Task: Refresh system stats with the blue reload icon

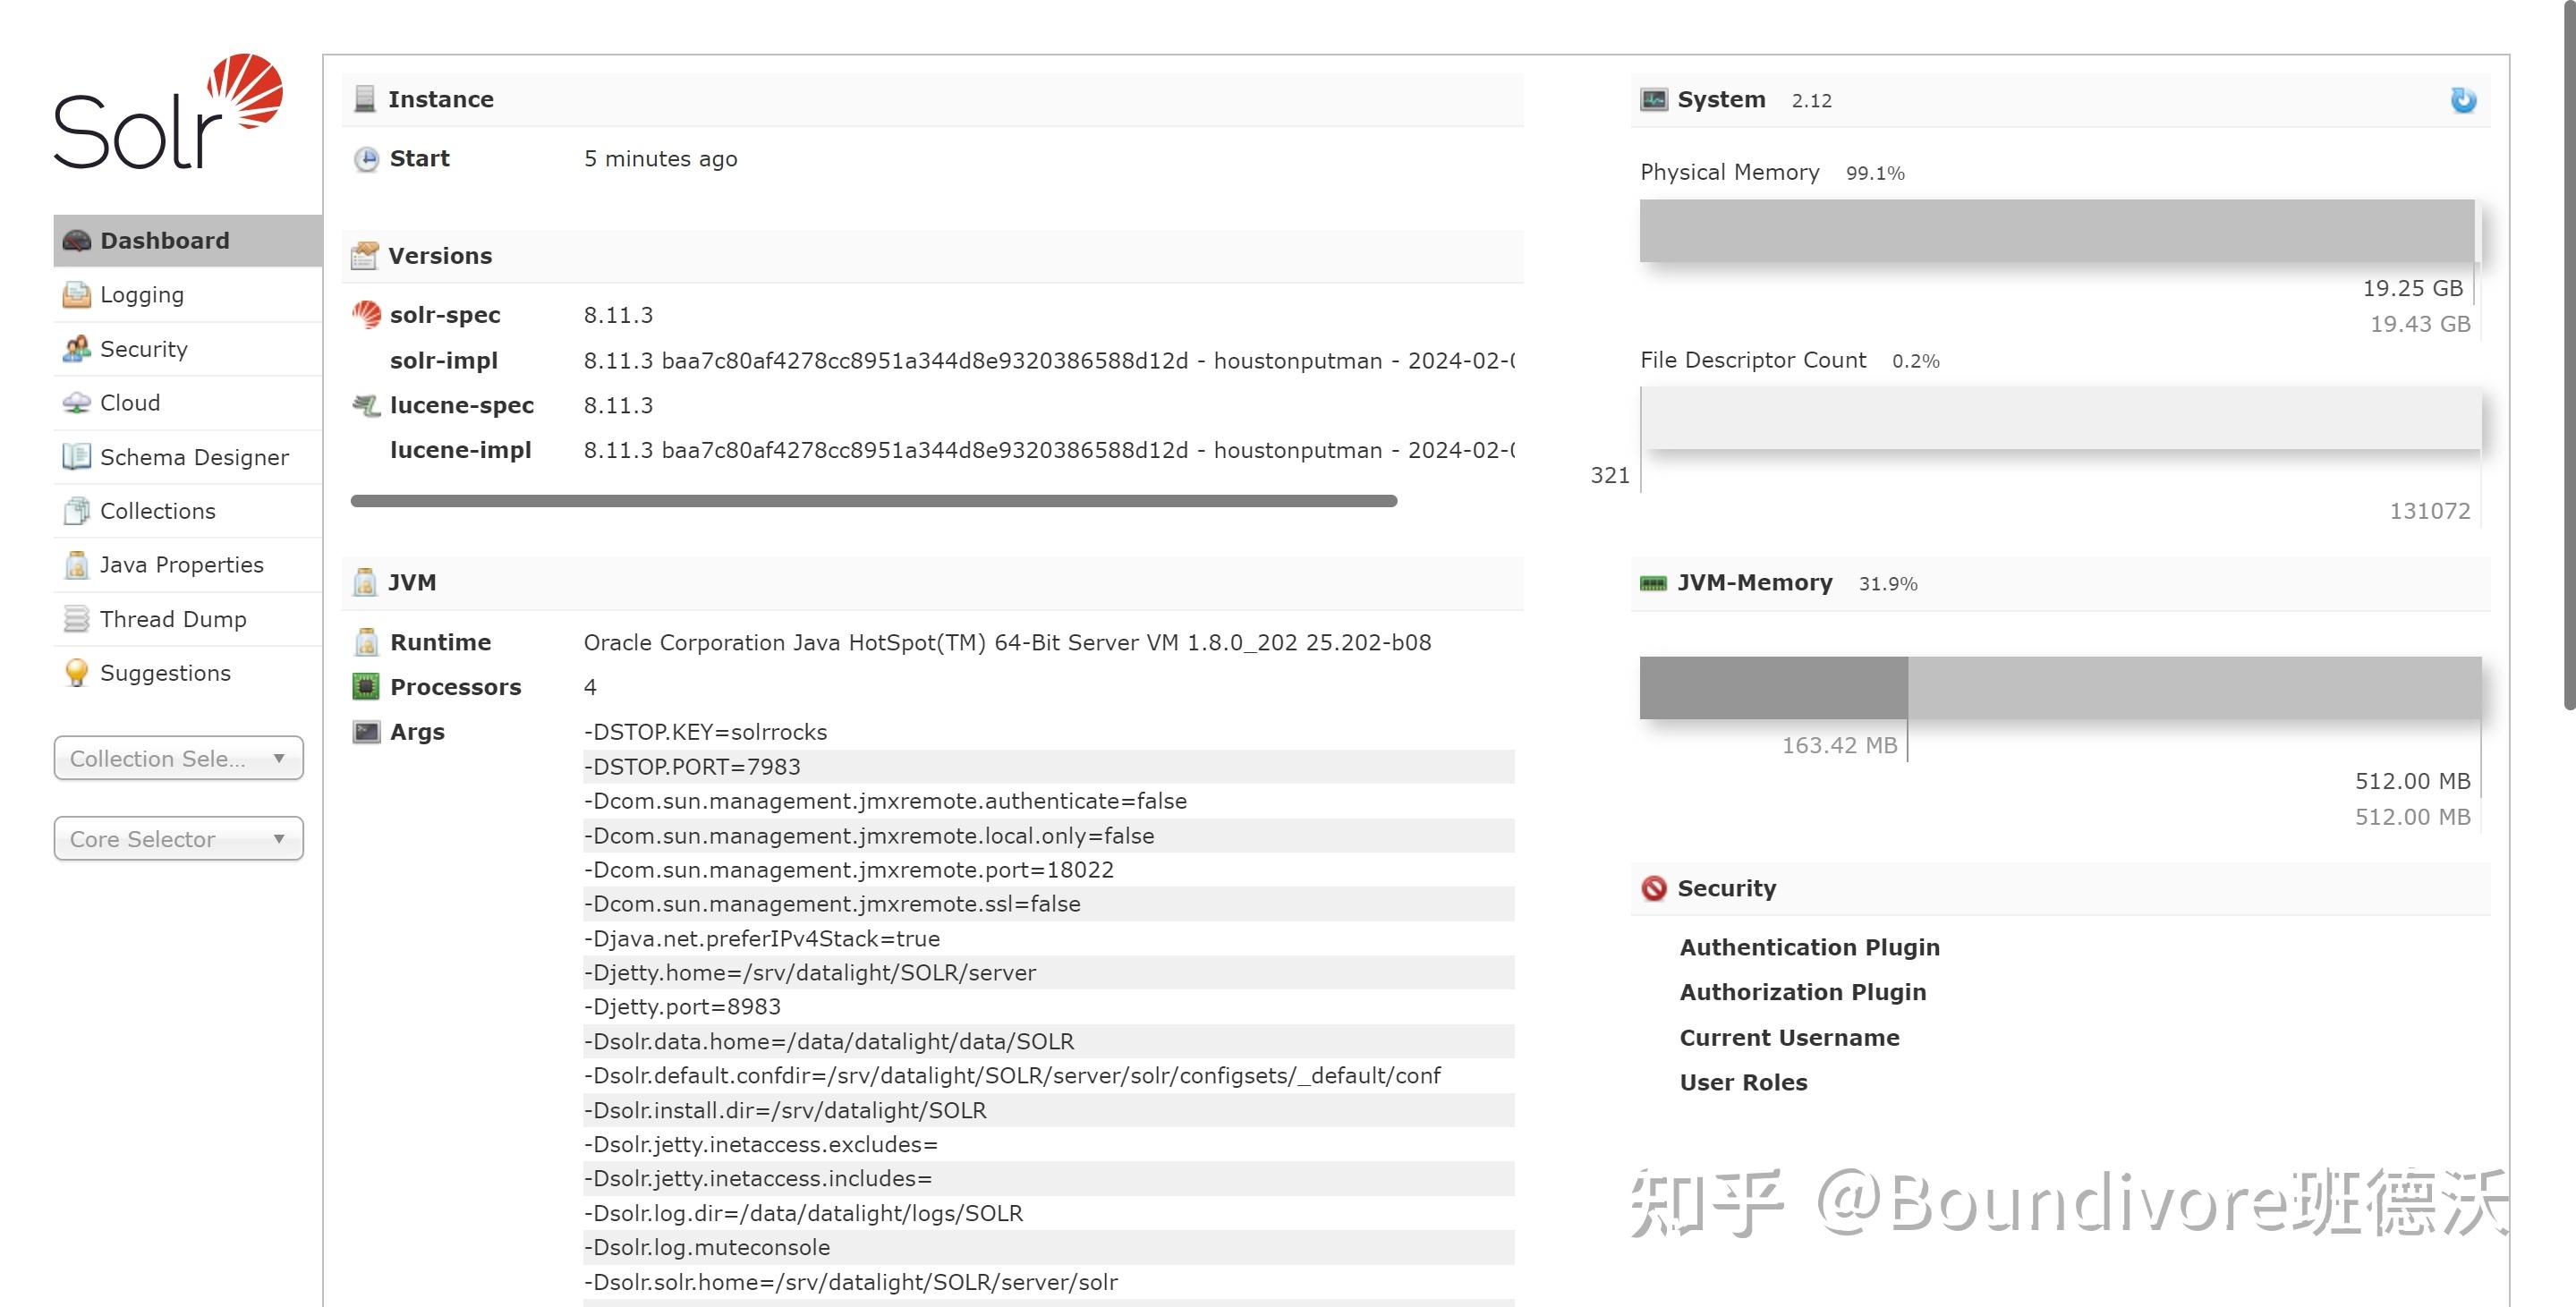Action: coord(2464,99)
